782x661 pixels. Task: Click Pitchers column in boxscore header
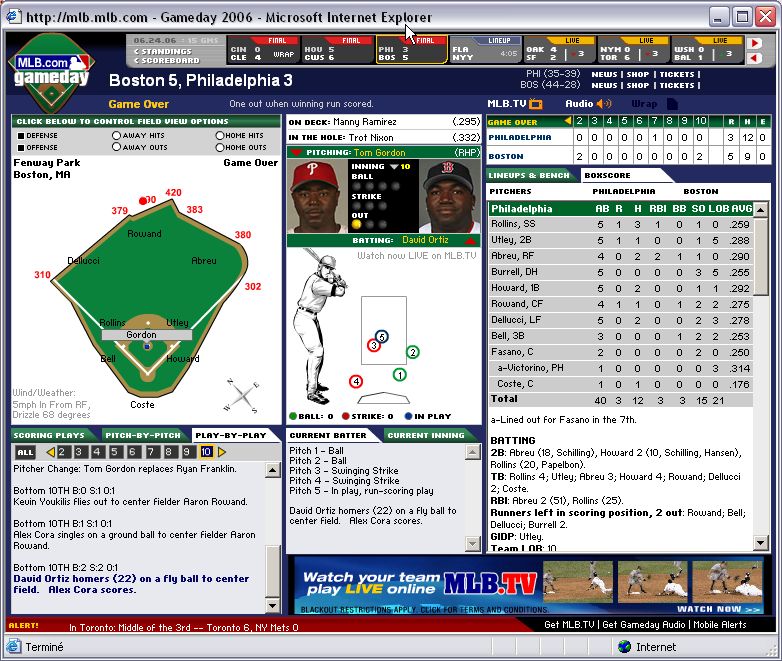click(510, 192)
